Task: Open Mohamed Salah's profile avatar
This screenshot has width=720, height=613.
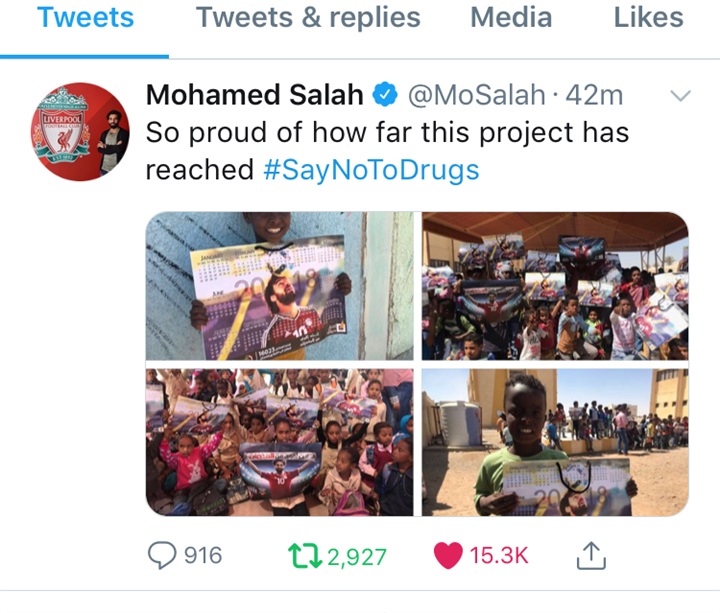Action: [80, 132]
